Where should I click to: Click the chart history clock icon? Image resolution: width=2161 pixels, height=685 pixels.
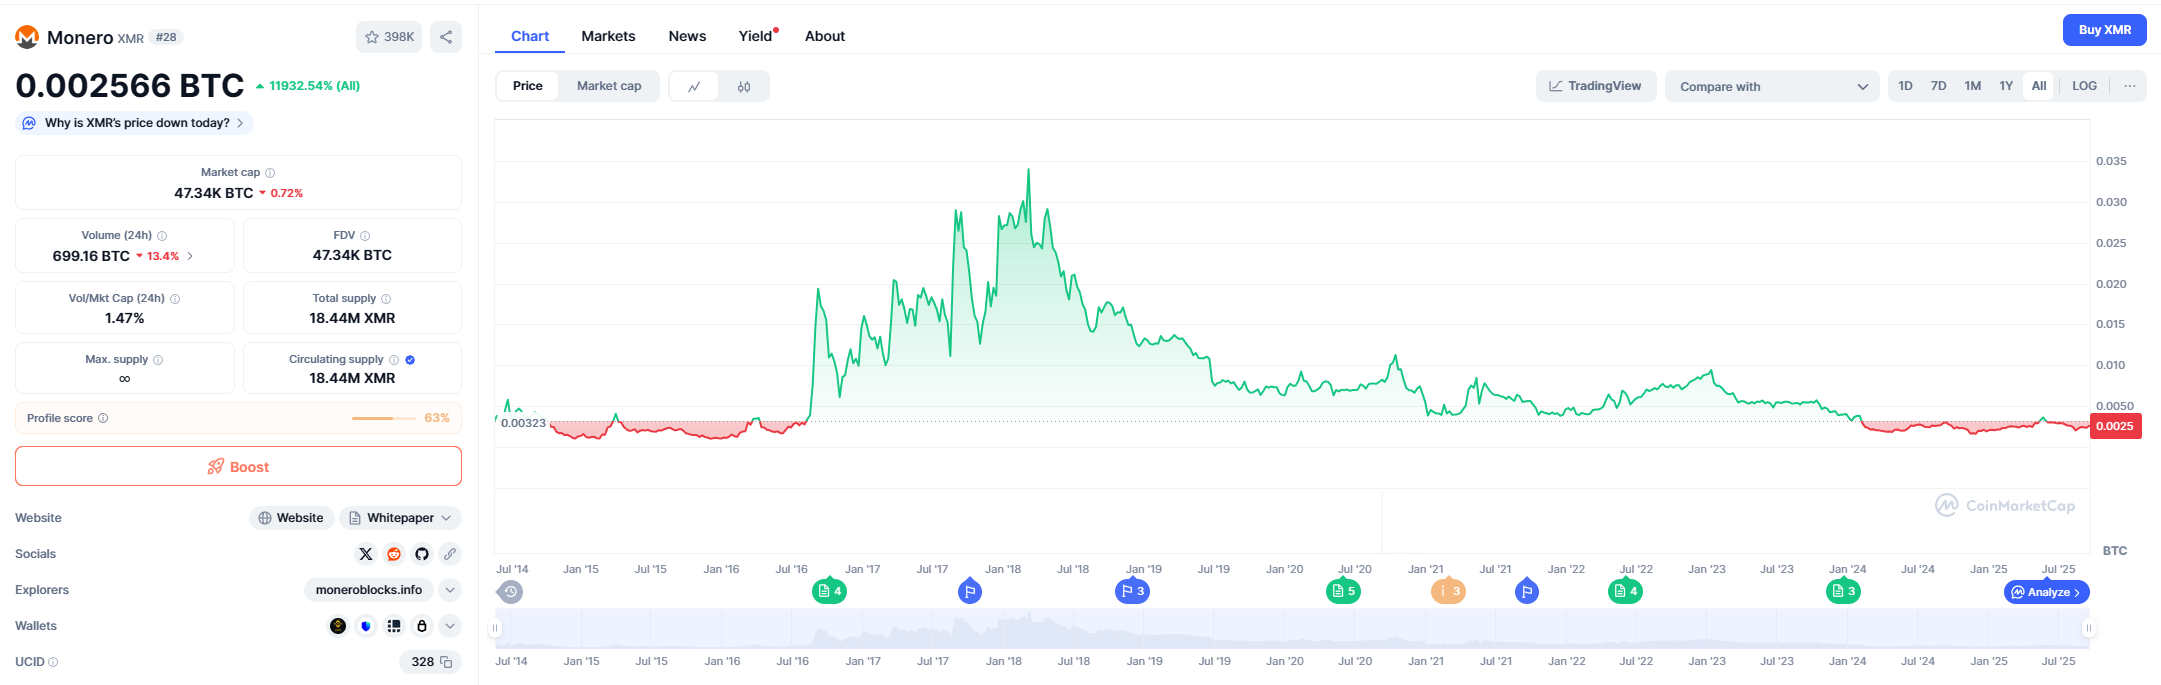(510, 592)
